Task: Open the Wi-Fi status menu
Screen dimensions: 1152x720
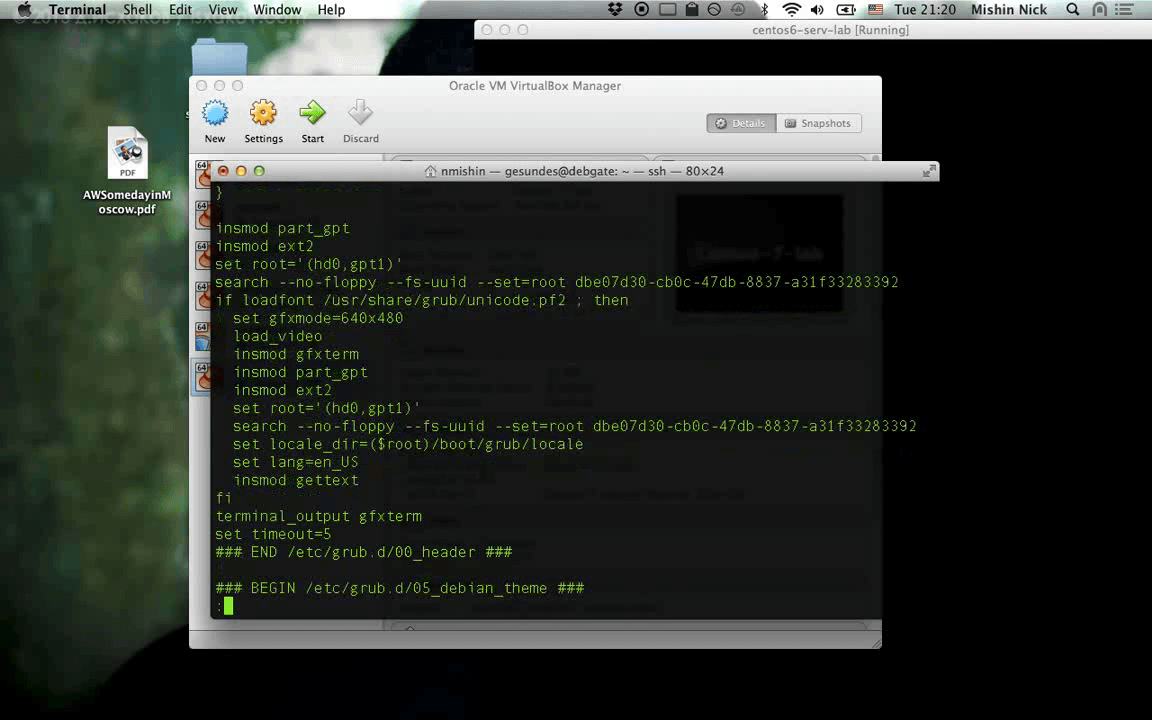Action: 791,10
